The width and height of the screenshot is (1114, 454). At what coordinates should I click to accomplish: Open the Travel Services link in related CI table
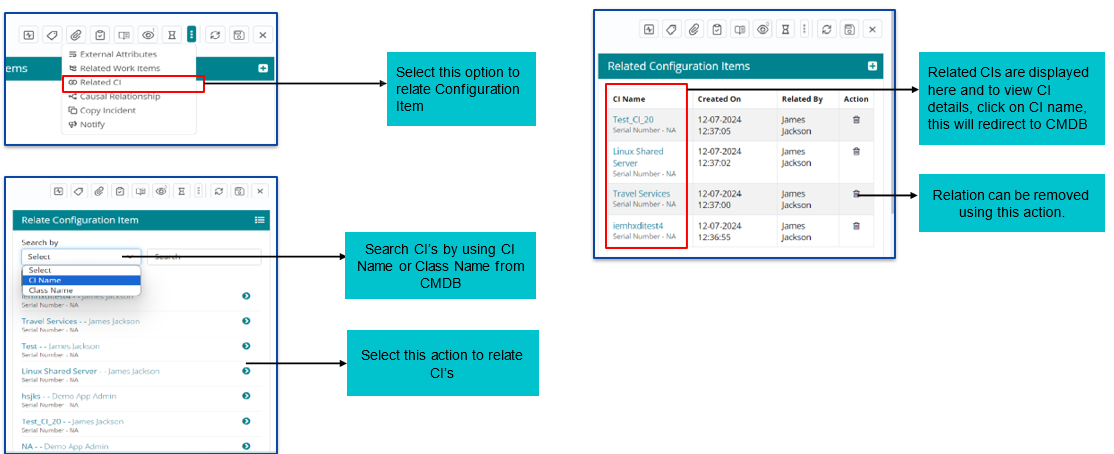click(641, 193)
